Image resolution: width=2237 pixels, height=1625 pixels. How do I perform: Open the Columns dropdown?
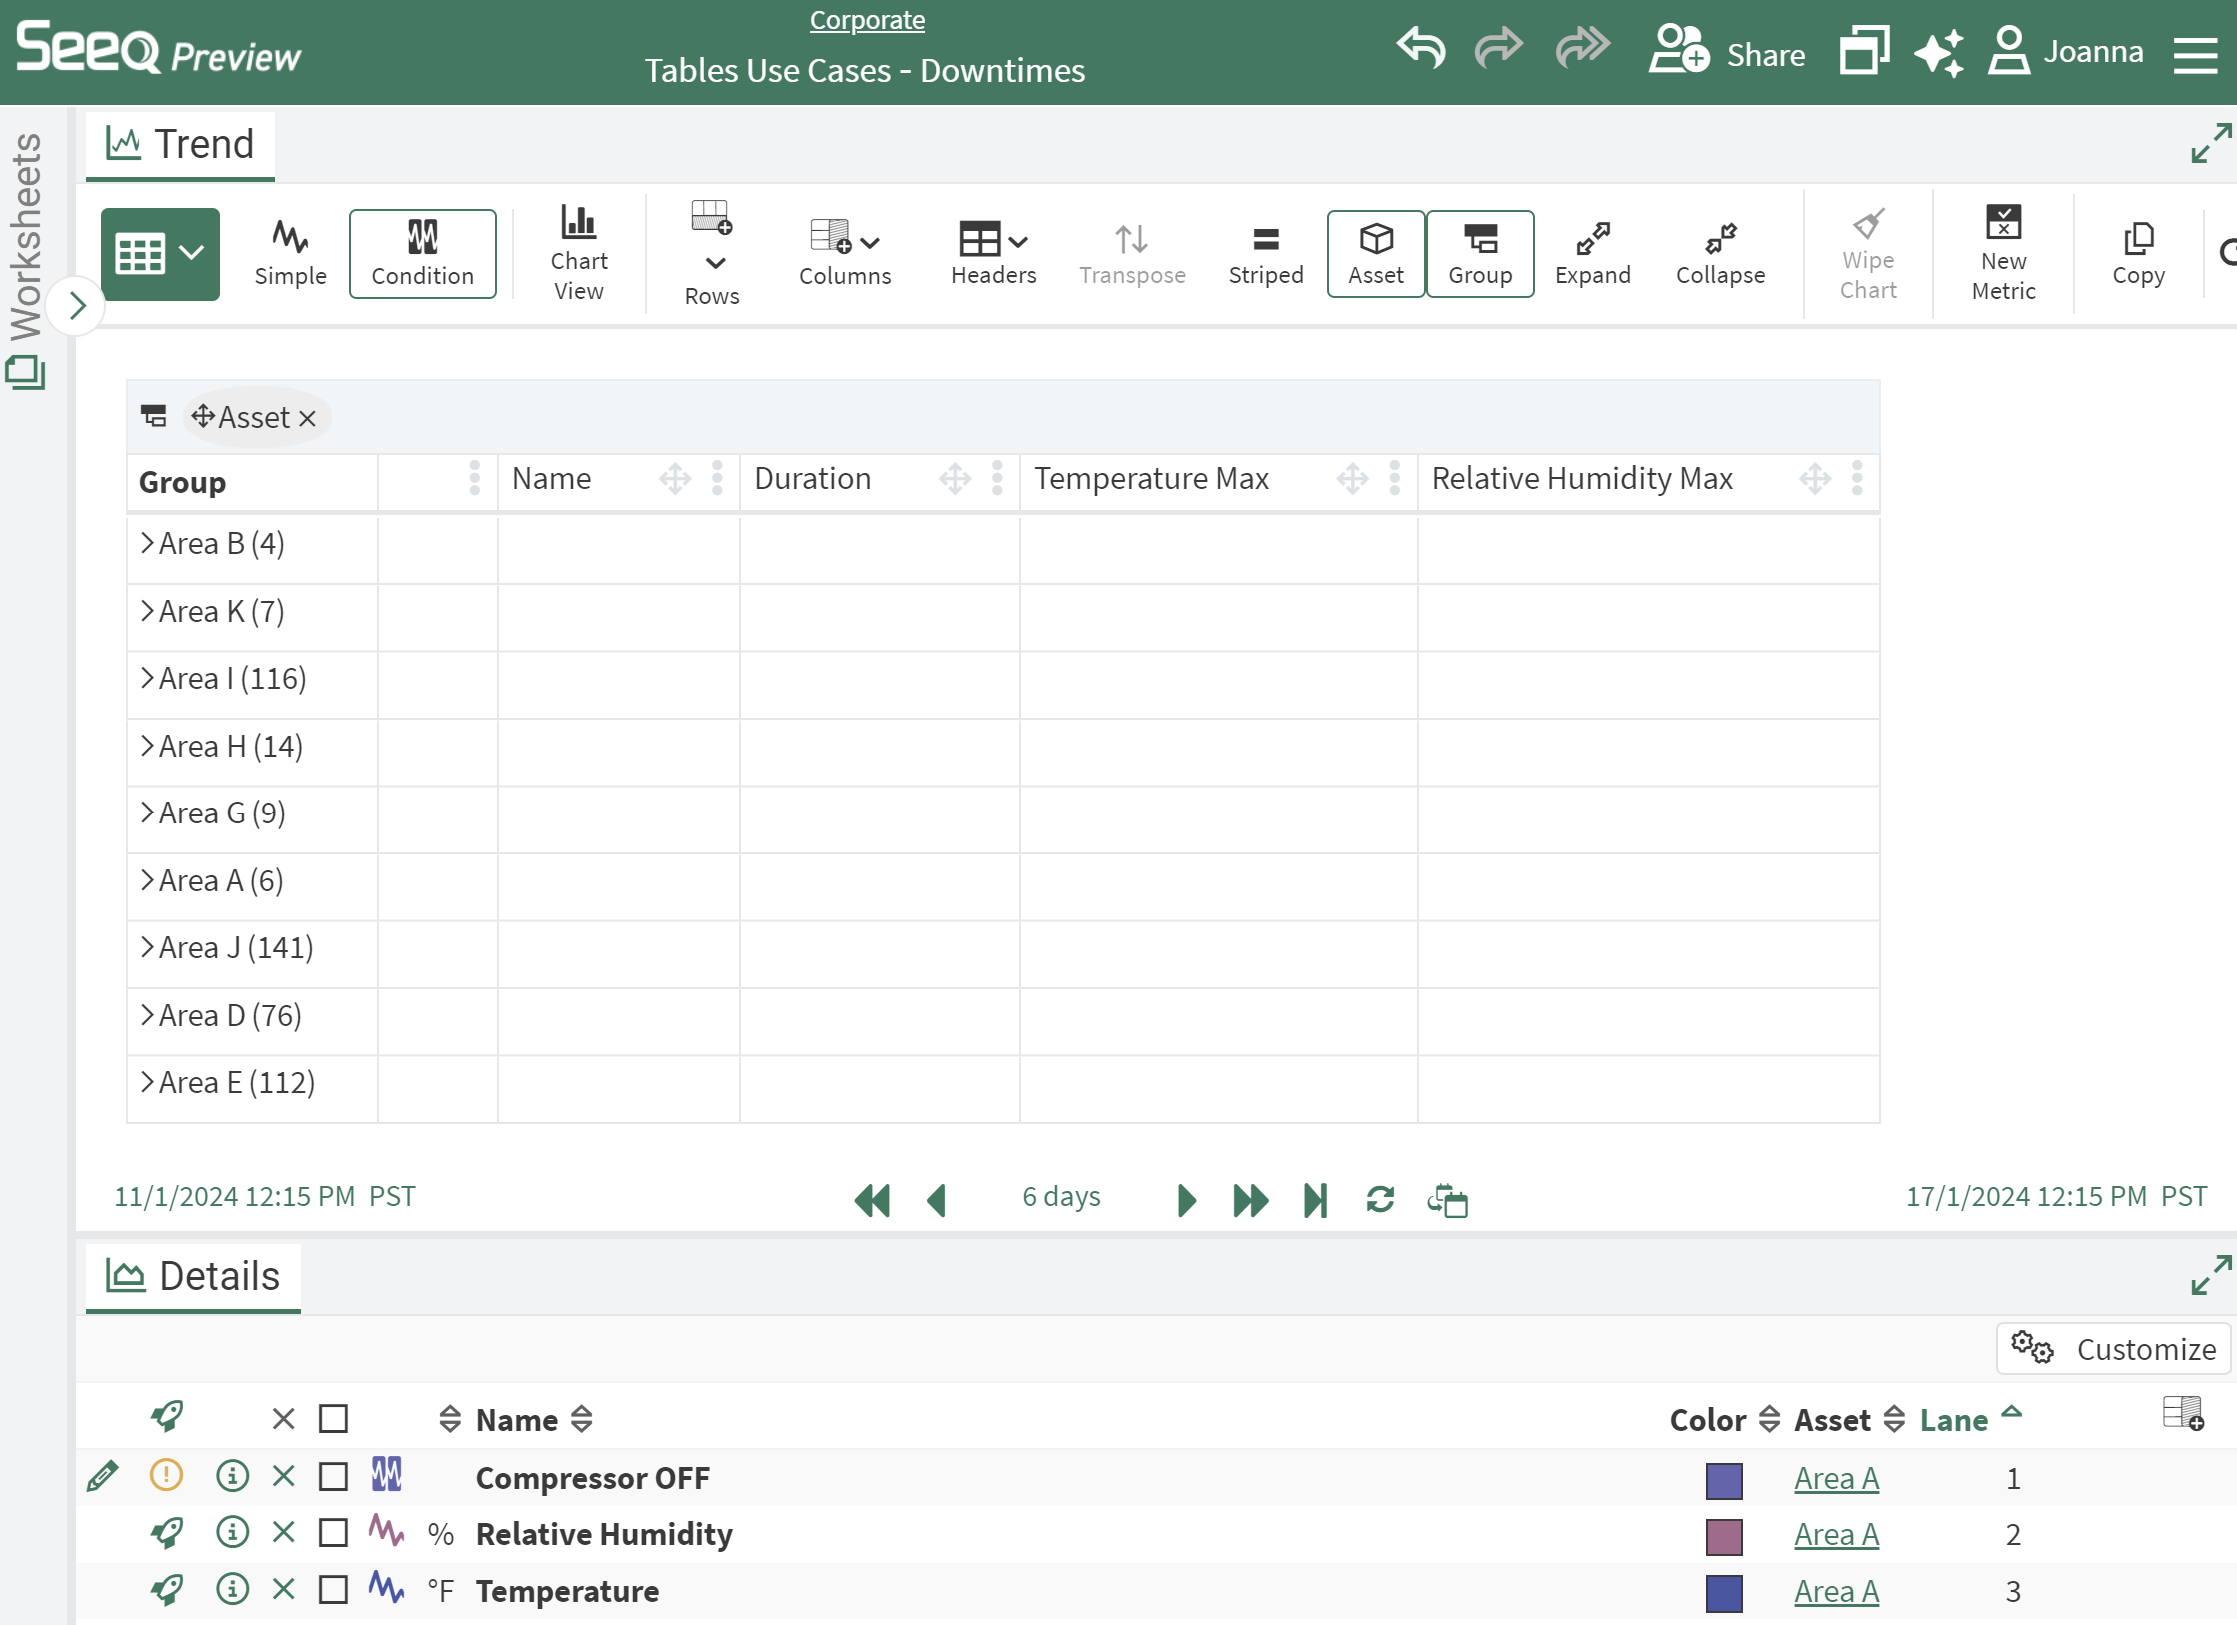click(x=845, y=254)
